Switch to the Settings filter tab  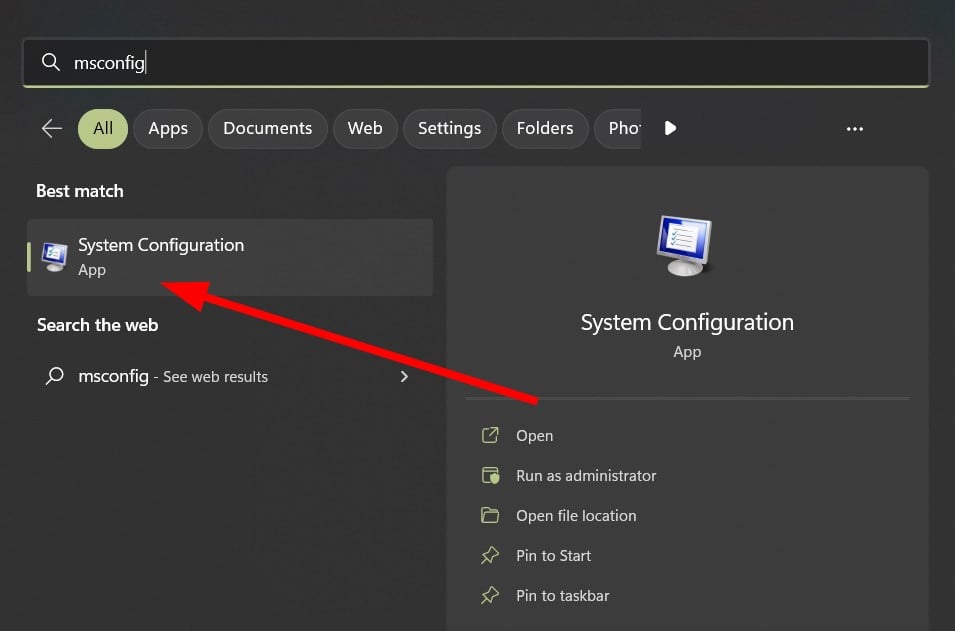449,129
